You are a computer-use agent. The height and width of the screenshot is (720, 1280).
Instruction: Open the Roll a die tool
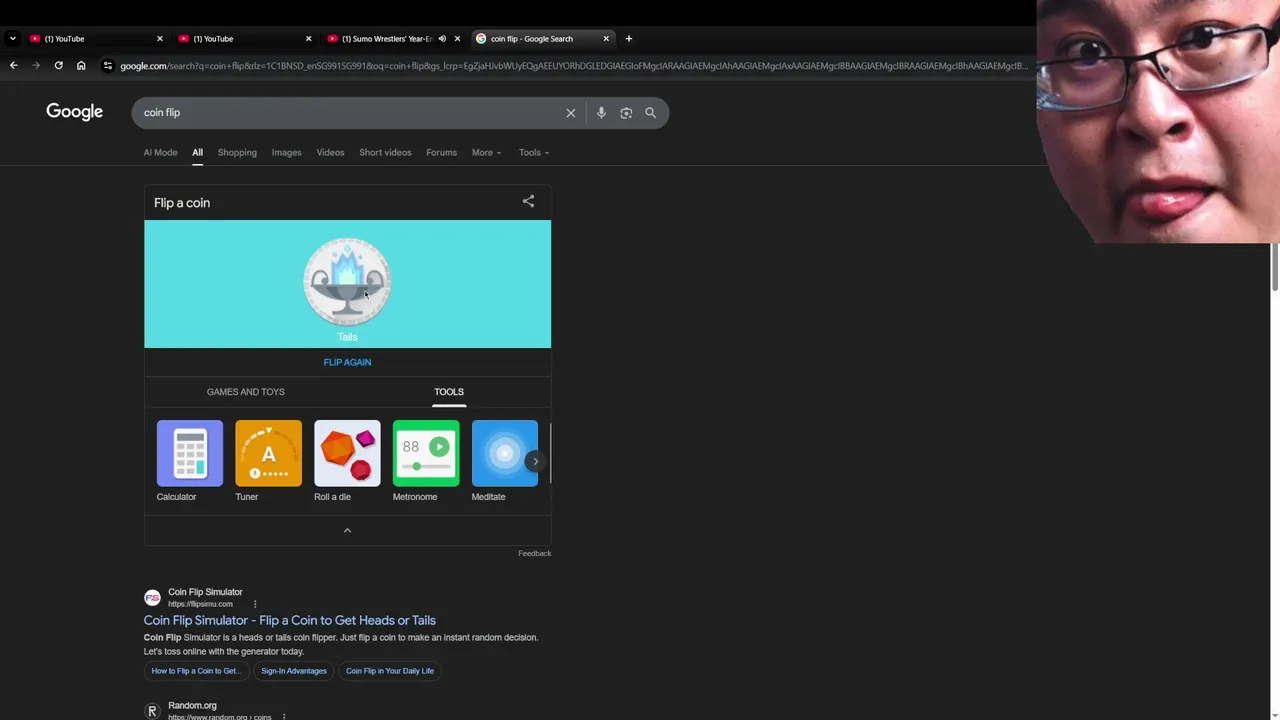(x=347, y=453)
